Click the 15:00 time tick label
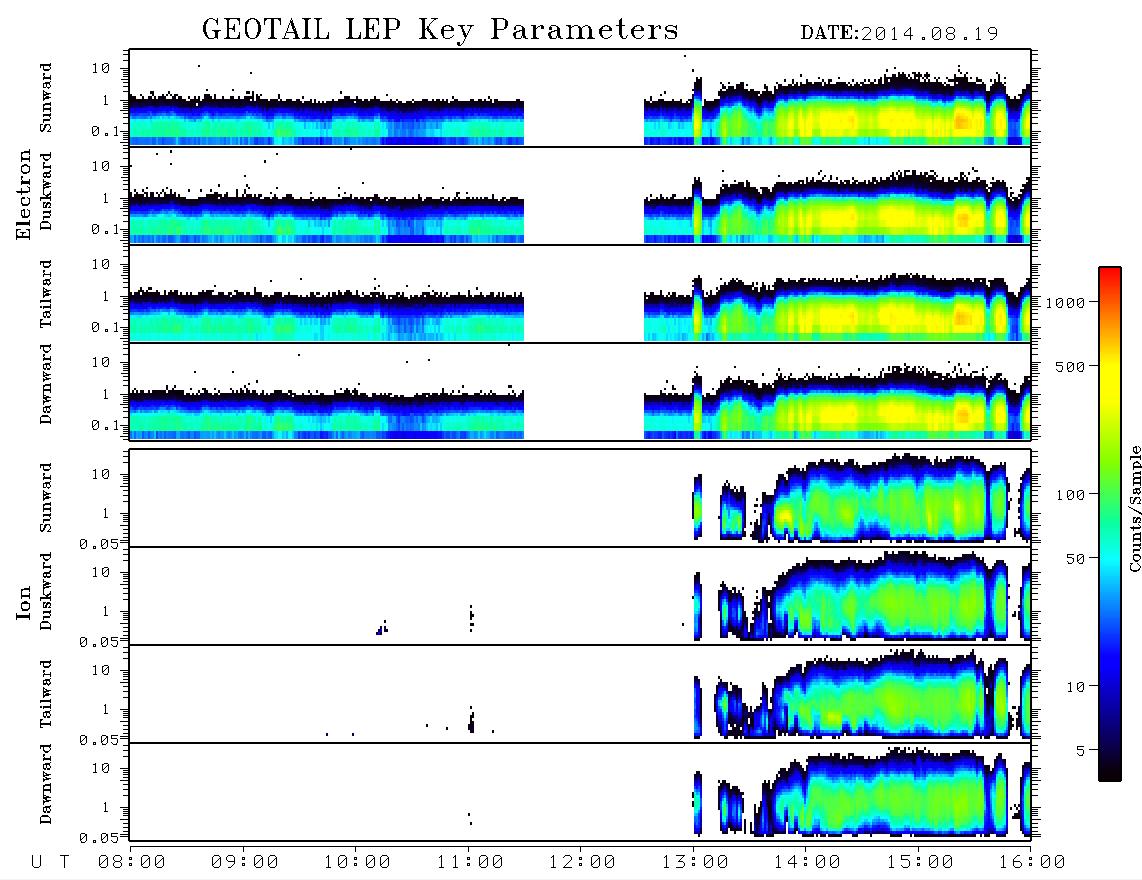This screenshot has width=1142, height=880. pos(920,862)
